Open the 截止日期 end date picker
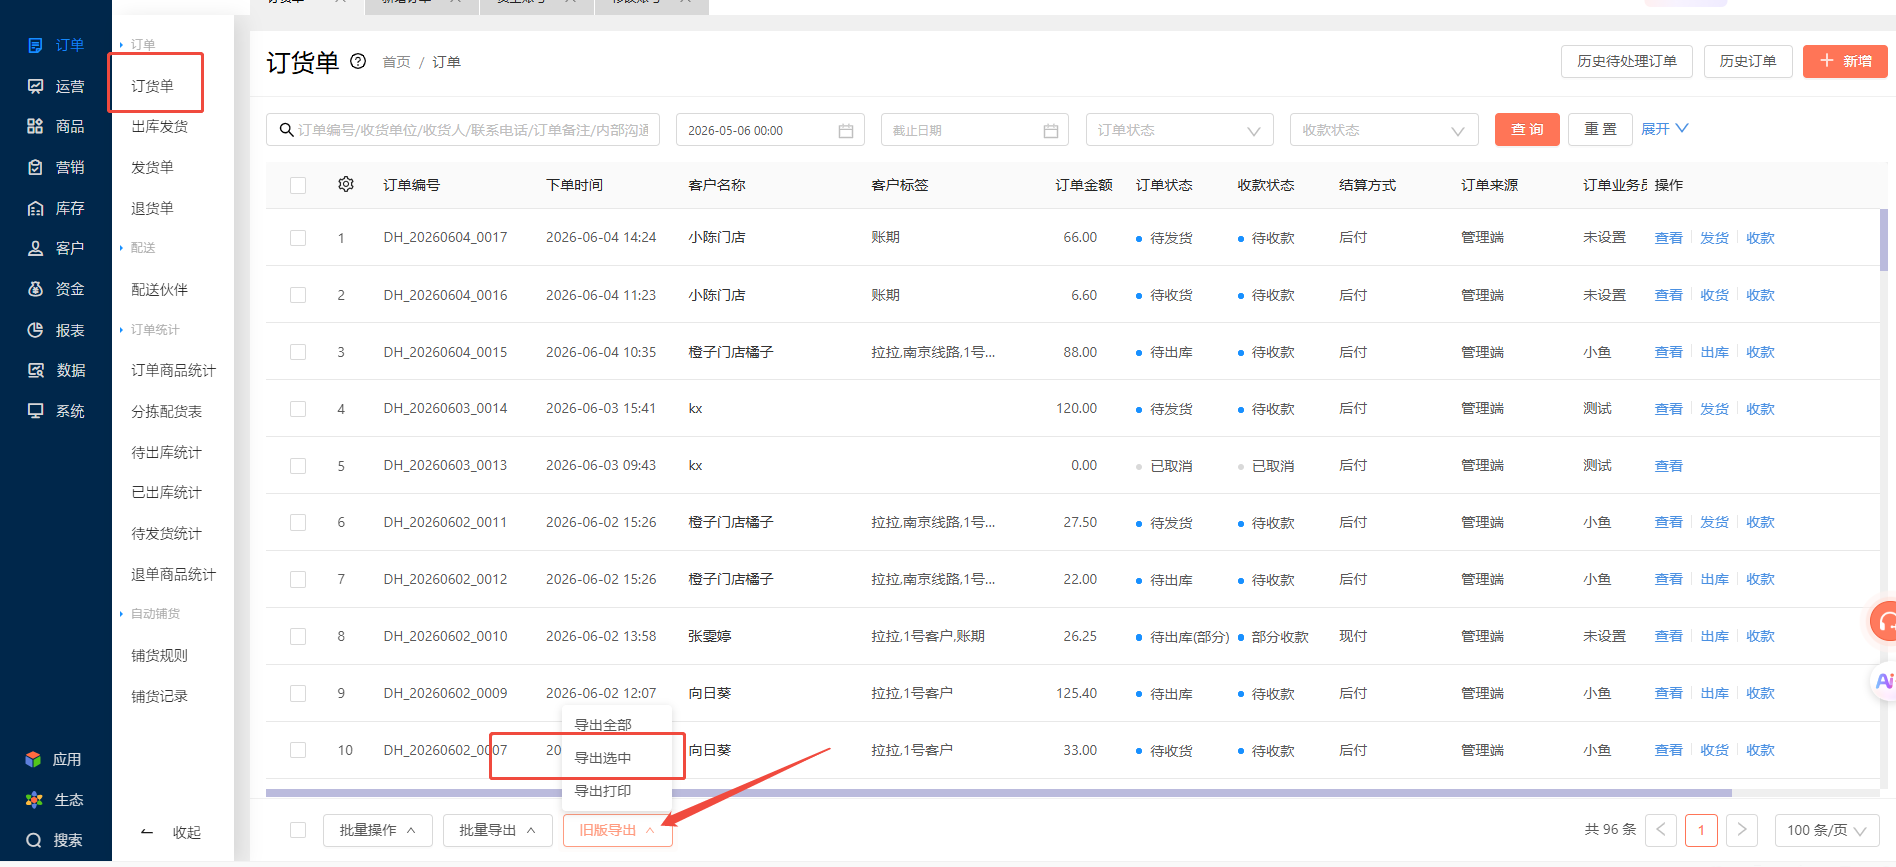Viewport: 1896px width, 867px height. (975, 130)
